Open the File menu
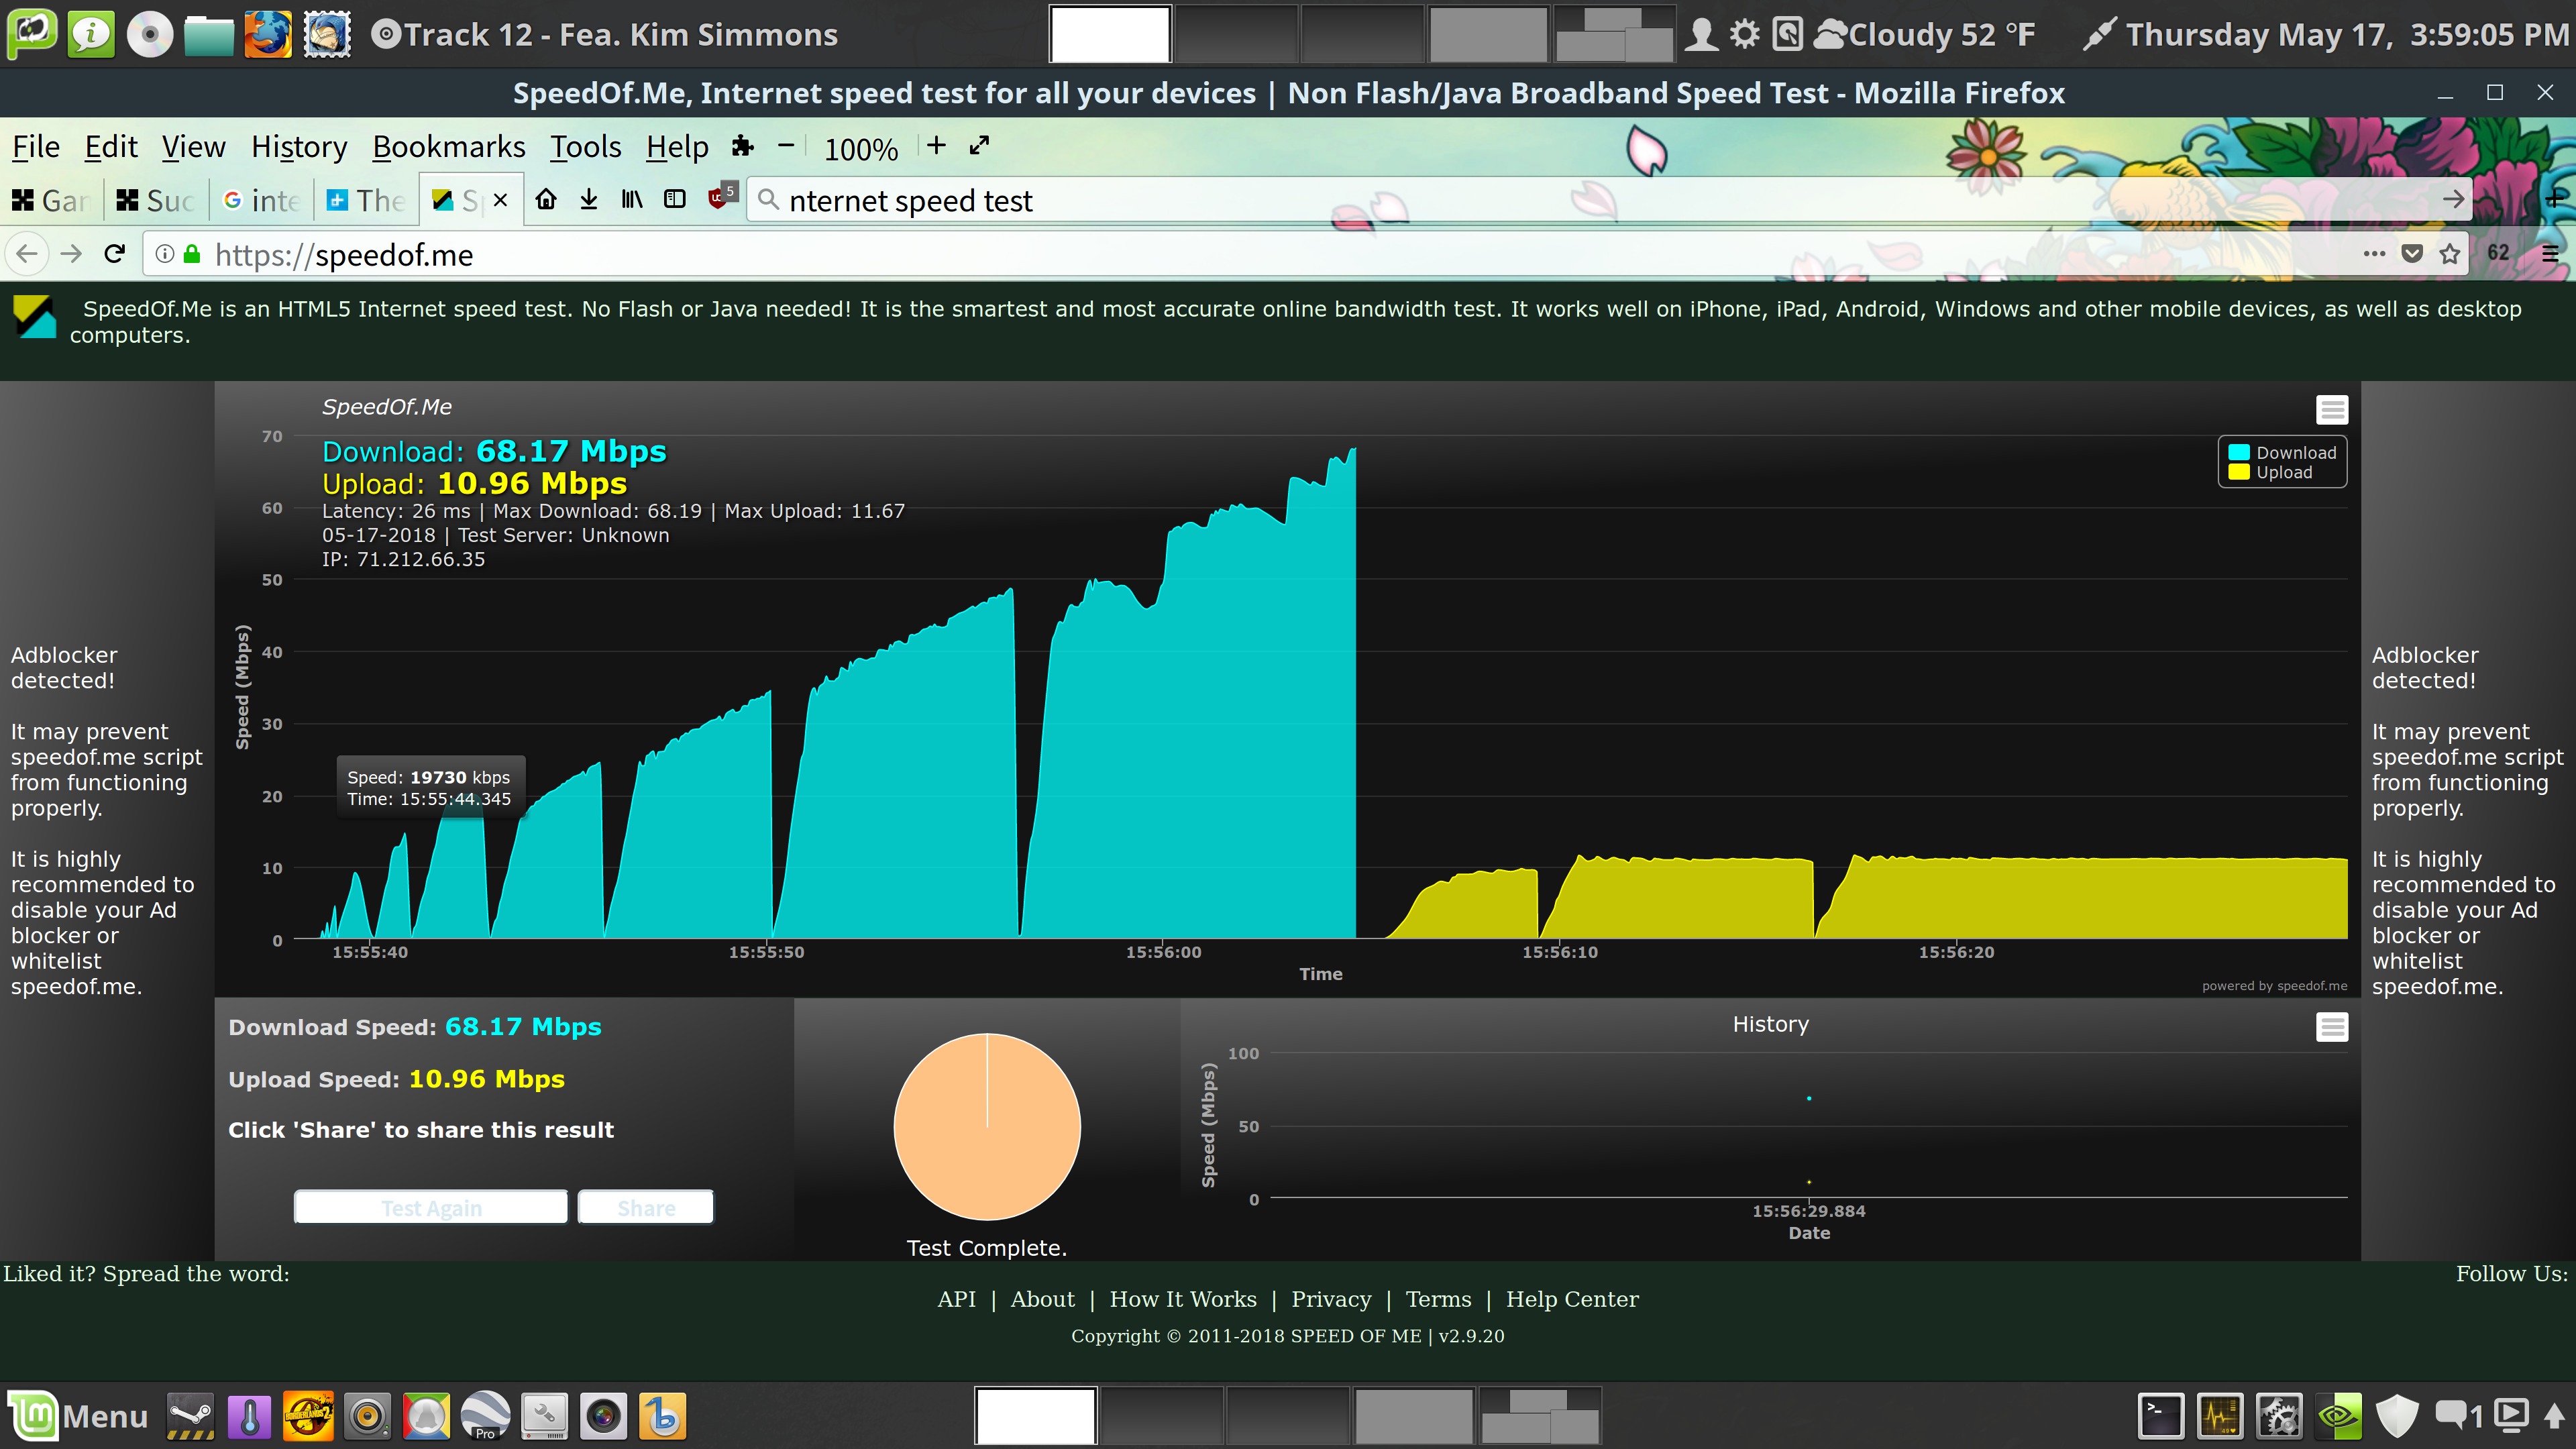This screenshot has width=2576, height=1449. [36, 147]
